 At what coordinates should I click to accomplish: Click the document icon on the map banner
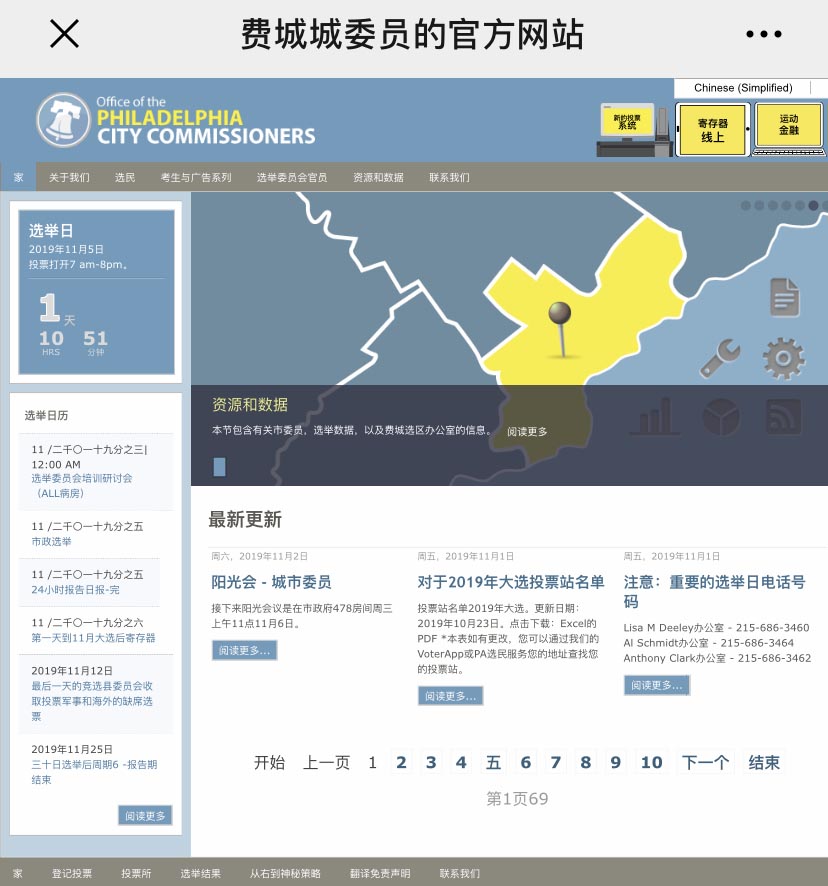[784, 297]
